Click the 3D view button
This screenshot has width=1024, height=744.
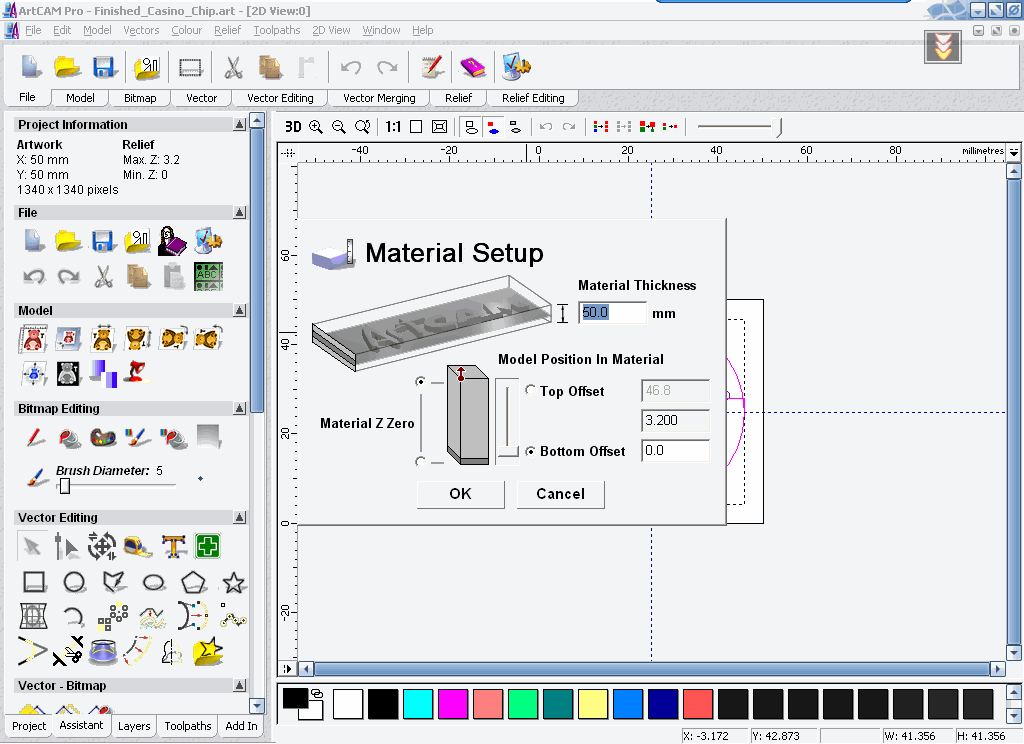point(293,127)
